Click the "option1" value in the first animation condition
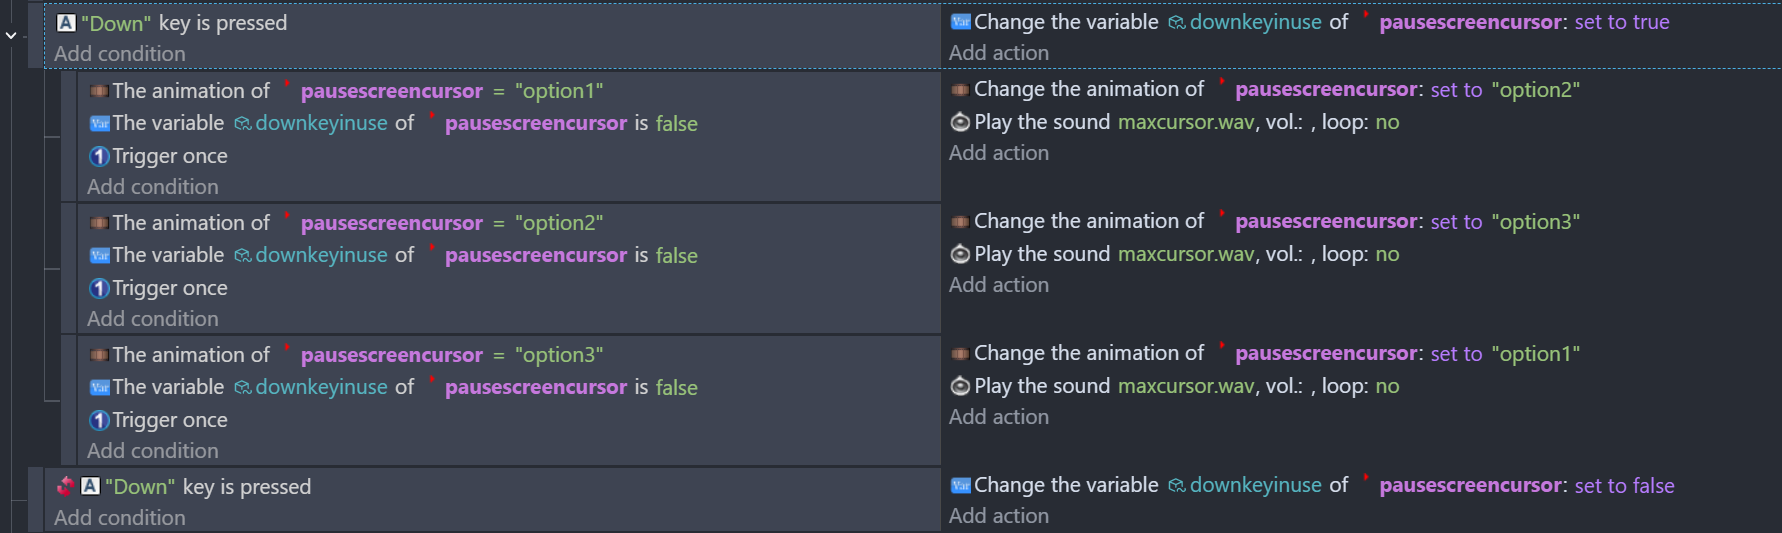Image resolution: width=1782 pixels, height=533 pixels. 559,91
